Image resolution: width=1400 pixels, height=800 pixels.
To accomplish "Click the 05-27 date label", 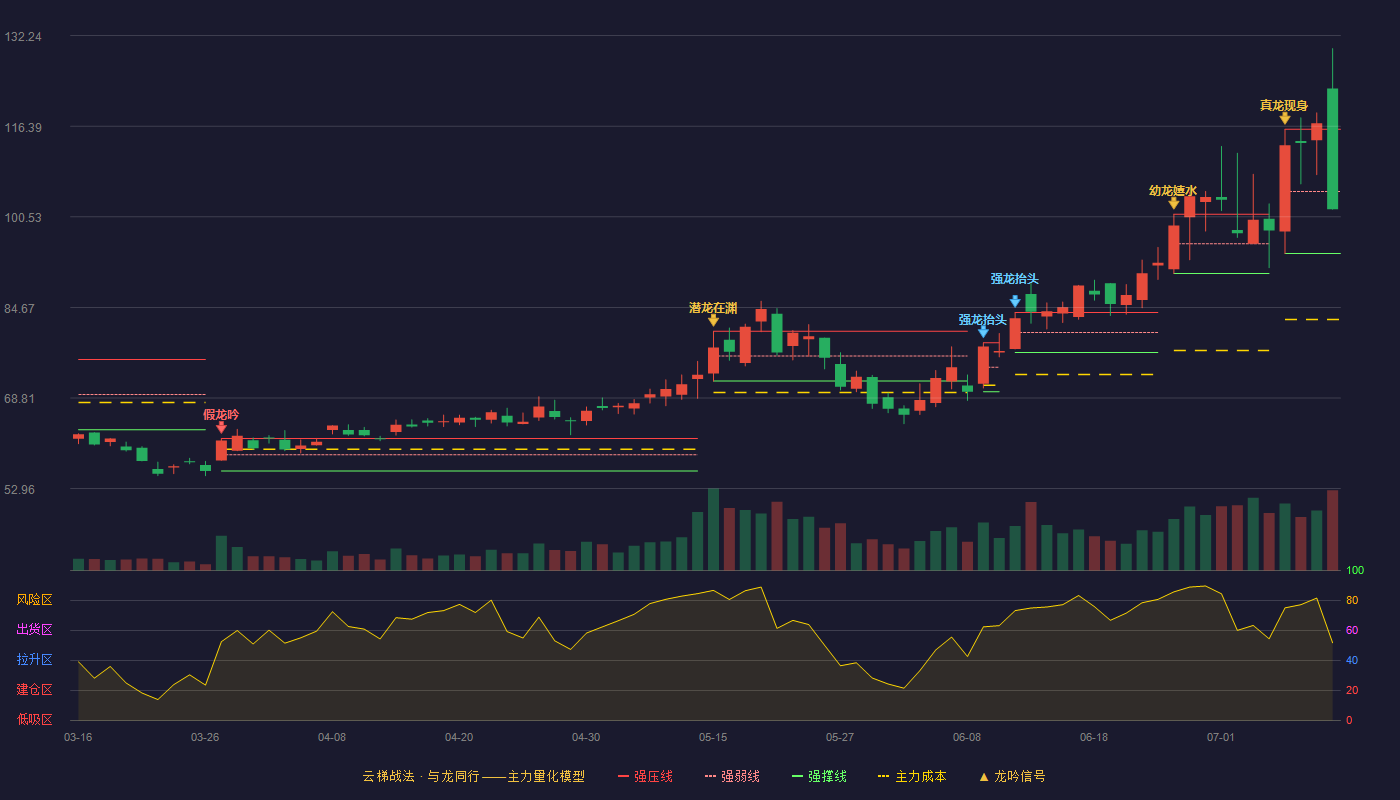I will coord(840,737).
